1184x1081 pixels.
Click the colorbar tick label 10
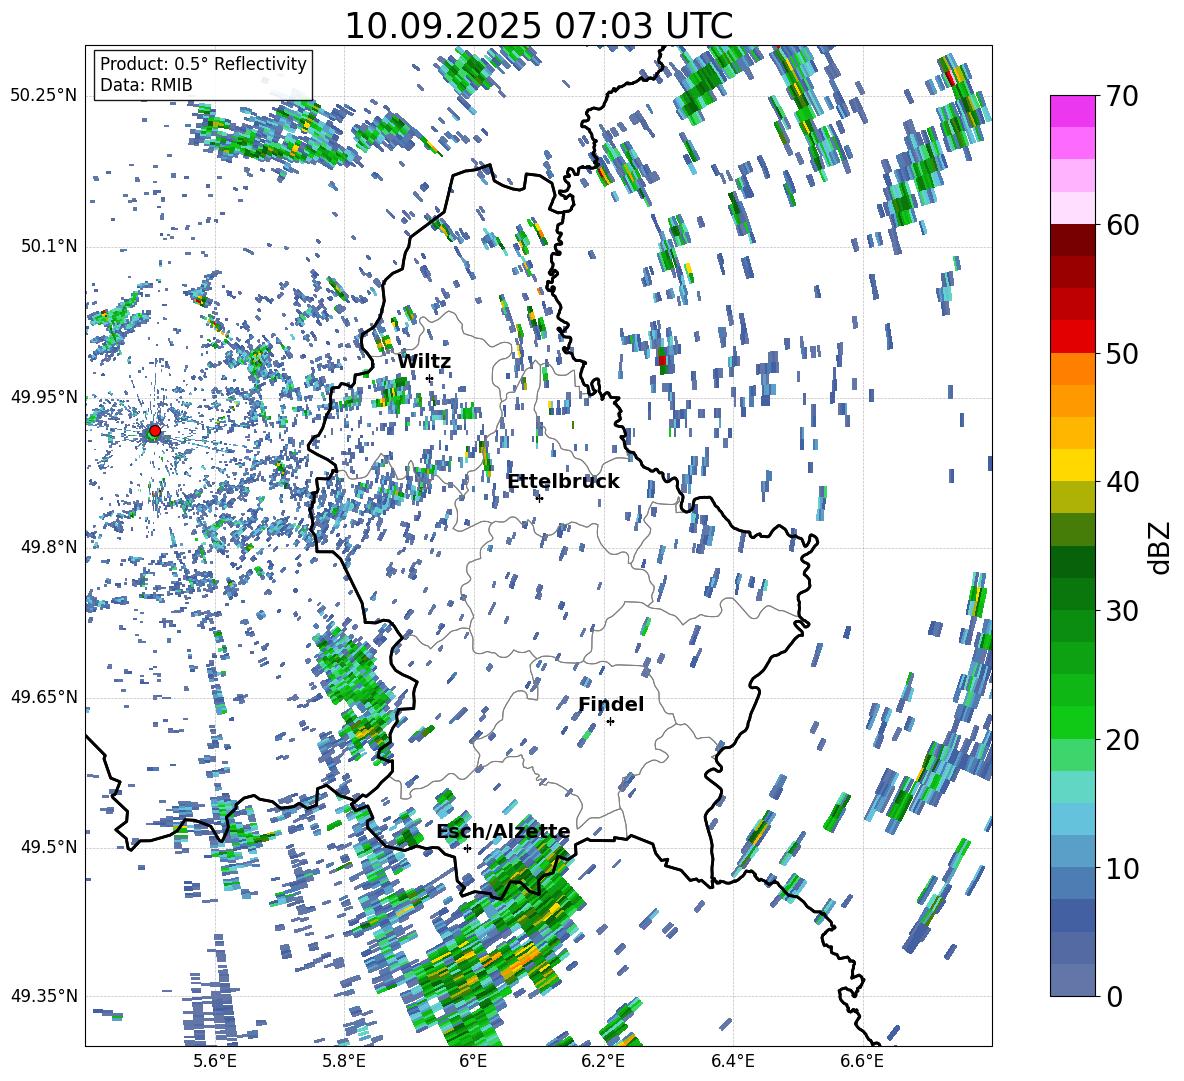pos(1122,868)
